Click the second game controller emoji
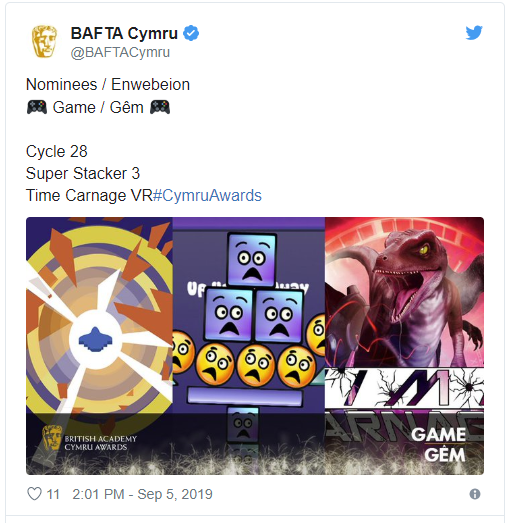Screen dimensions: 512x523 pyautogui.click(x=160, y=107)
